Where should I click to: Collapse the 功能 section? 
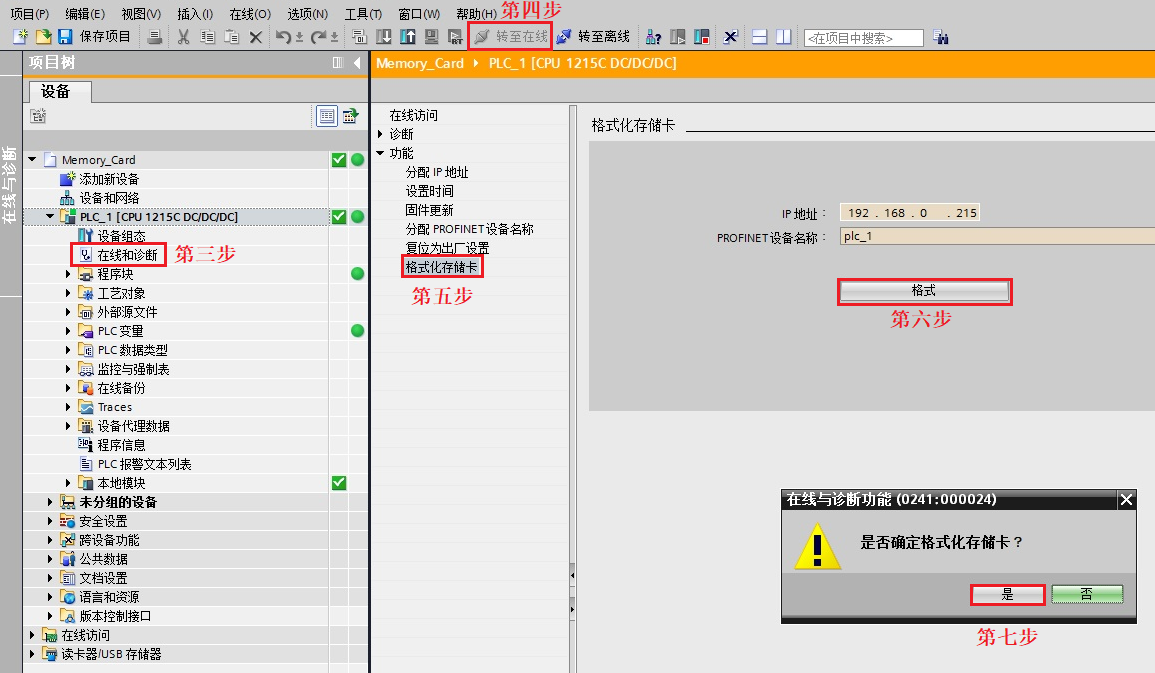pos(380,153)
